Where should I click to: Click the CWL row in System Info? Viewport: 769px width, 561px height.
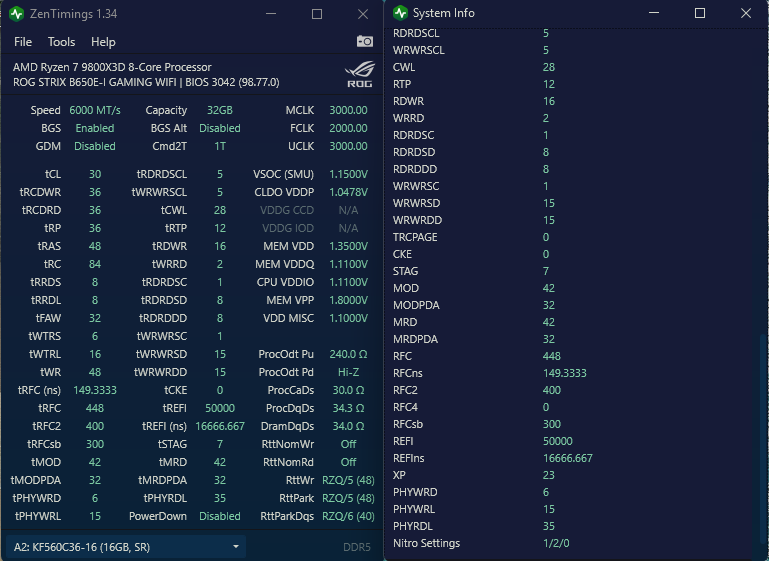click(571, 67)
